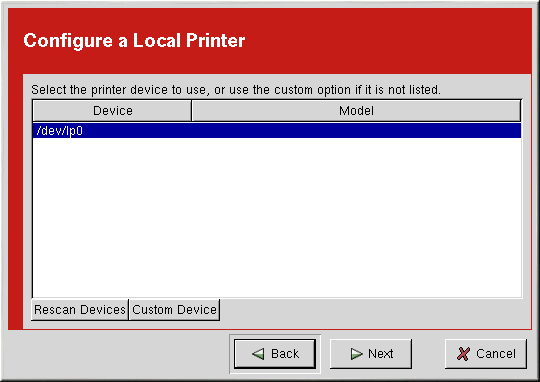
Task: Open the Custom Device option
Action: point(174,310)
